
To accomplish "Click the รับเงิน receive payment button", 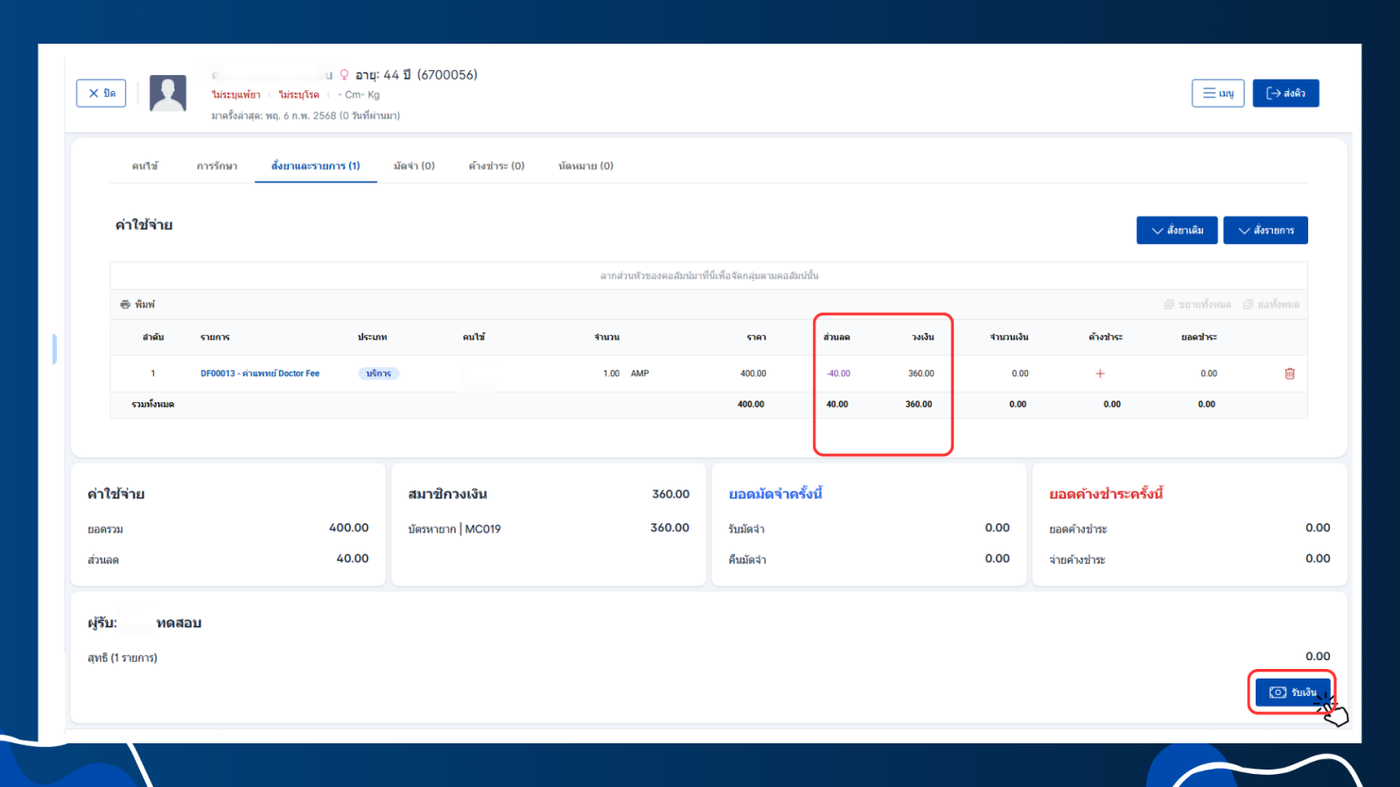I will tap(1293, 692).
